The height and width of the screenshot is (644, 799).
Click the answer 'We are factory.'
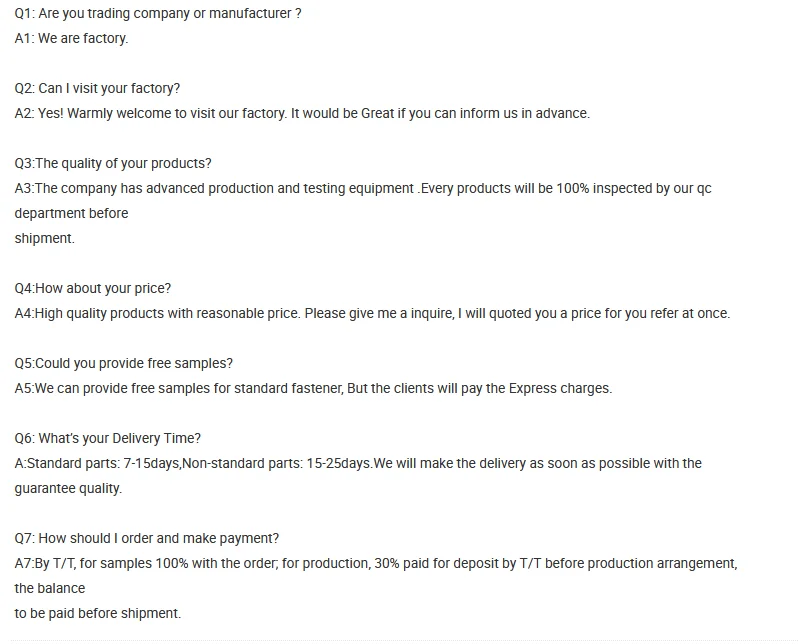[x=71, y=38]
